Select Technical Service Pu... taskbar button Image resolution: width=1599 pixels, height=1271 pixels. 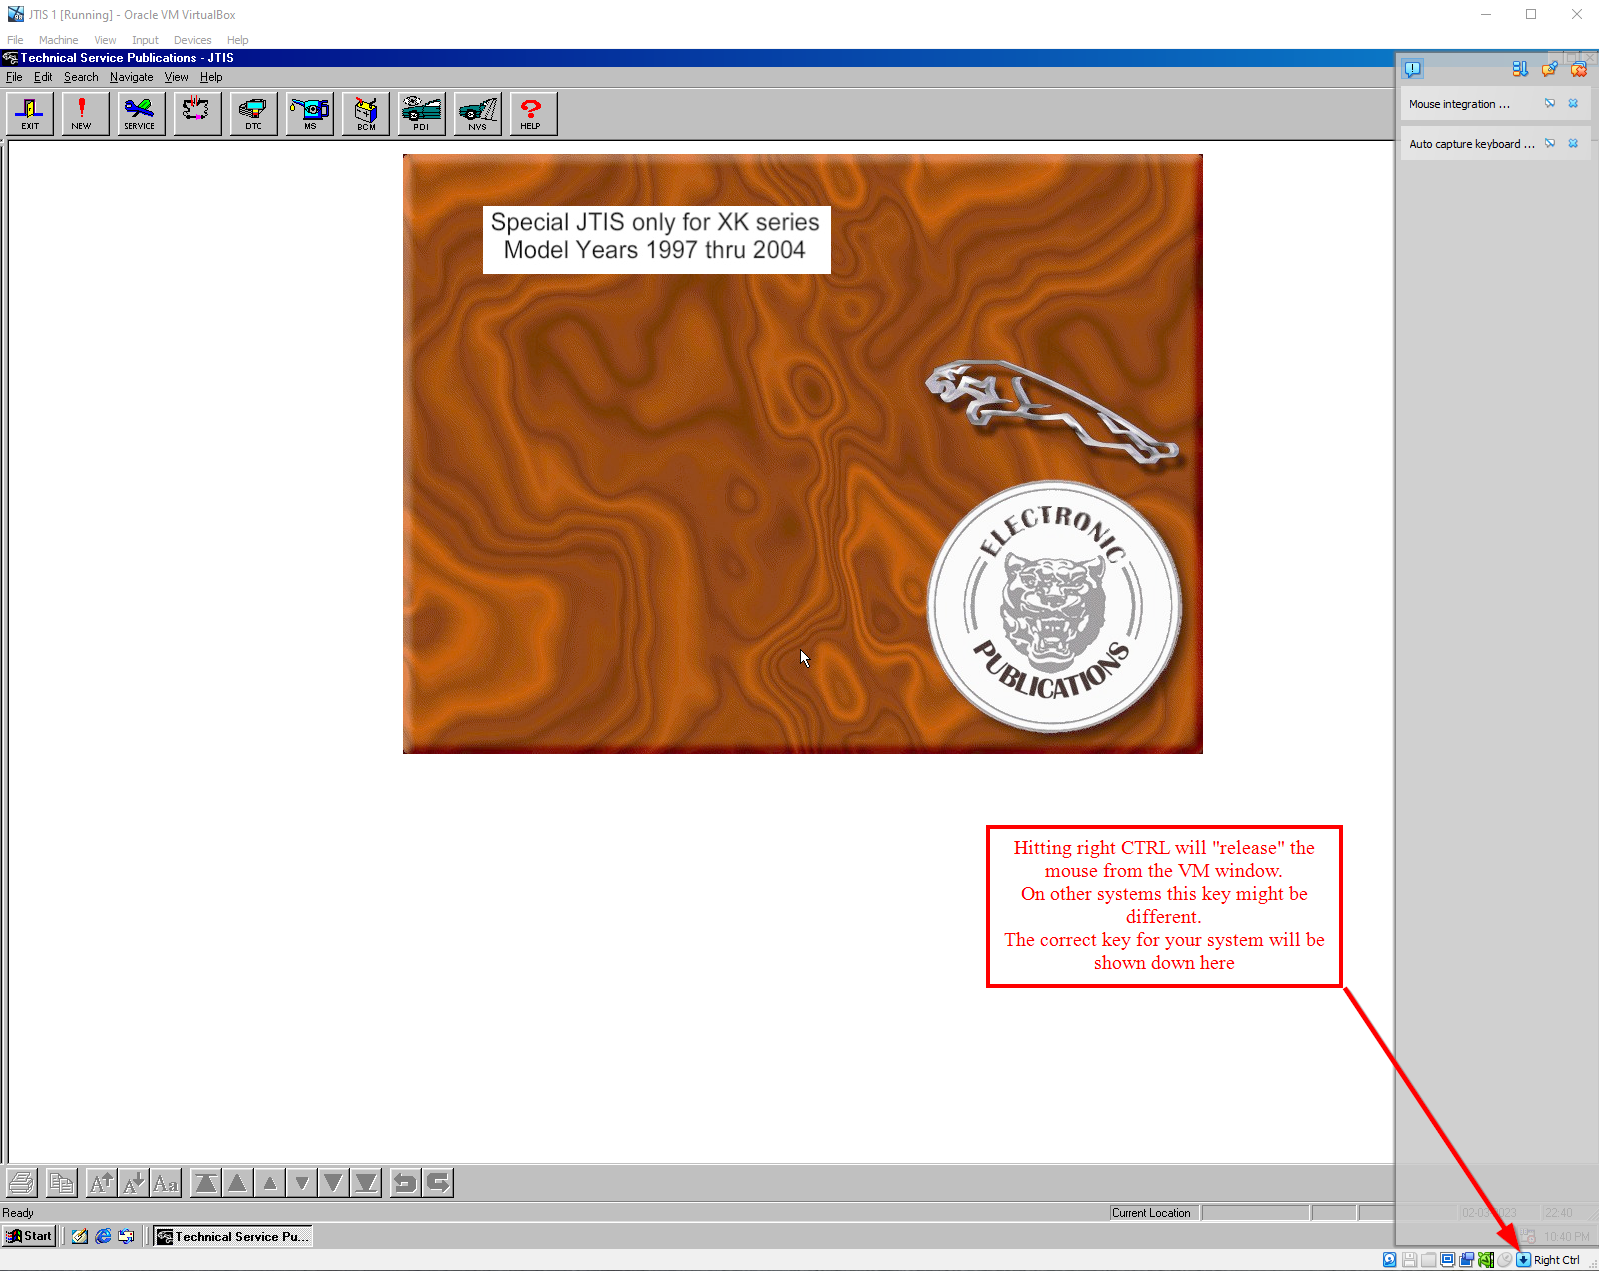tap(233, 1236)
